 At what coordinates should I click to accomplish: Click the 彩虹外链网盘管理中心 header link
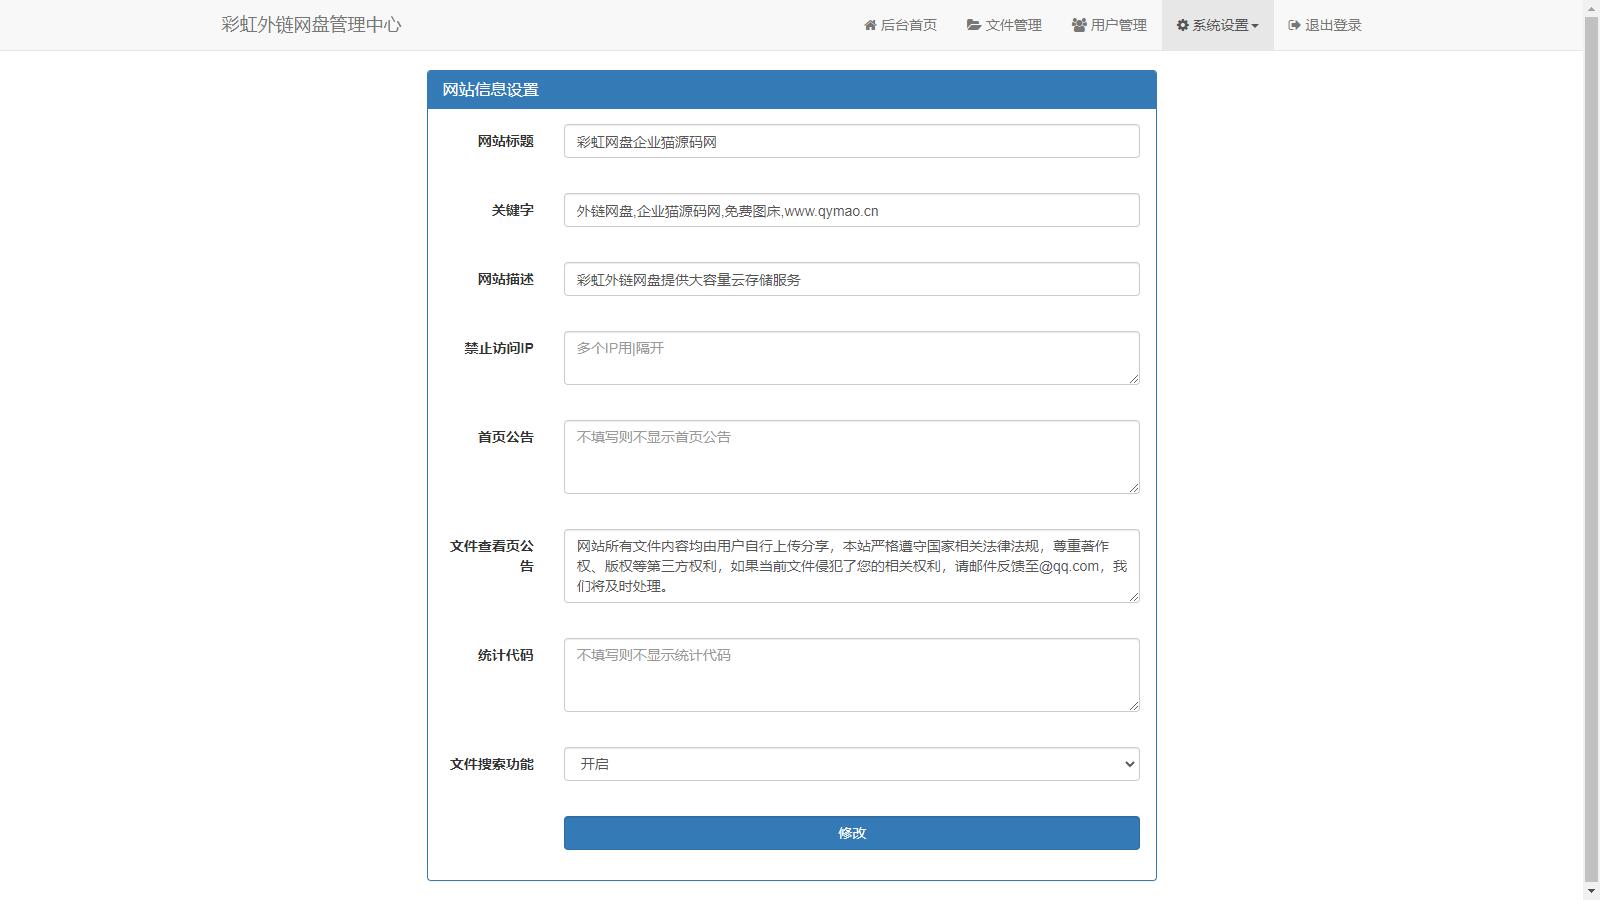click(309, 25)
